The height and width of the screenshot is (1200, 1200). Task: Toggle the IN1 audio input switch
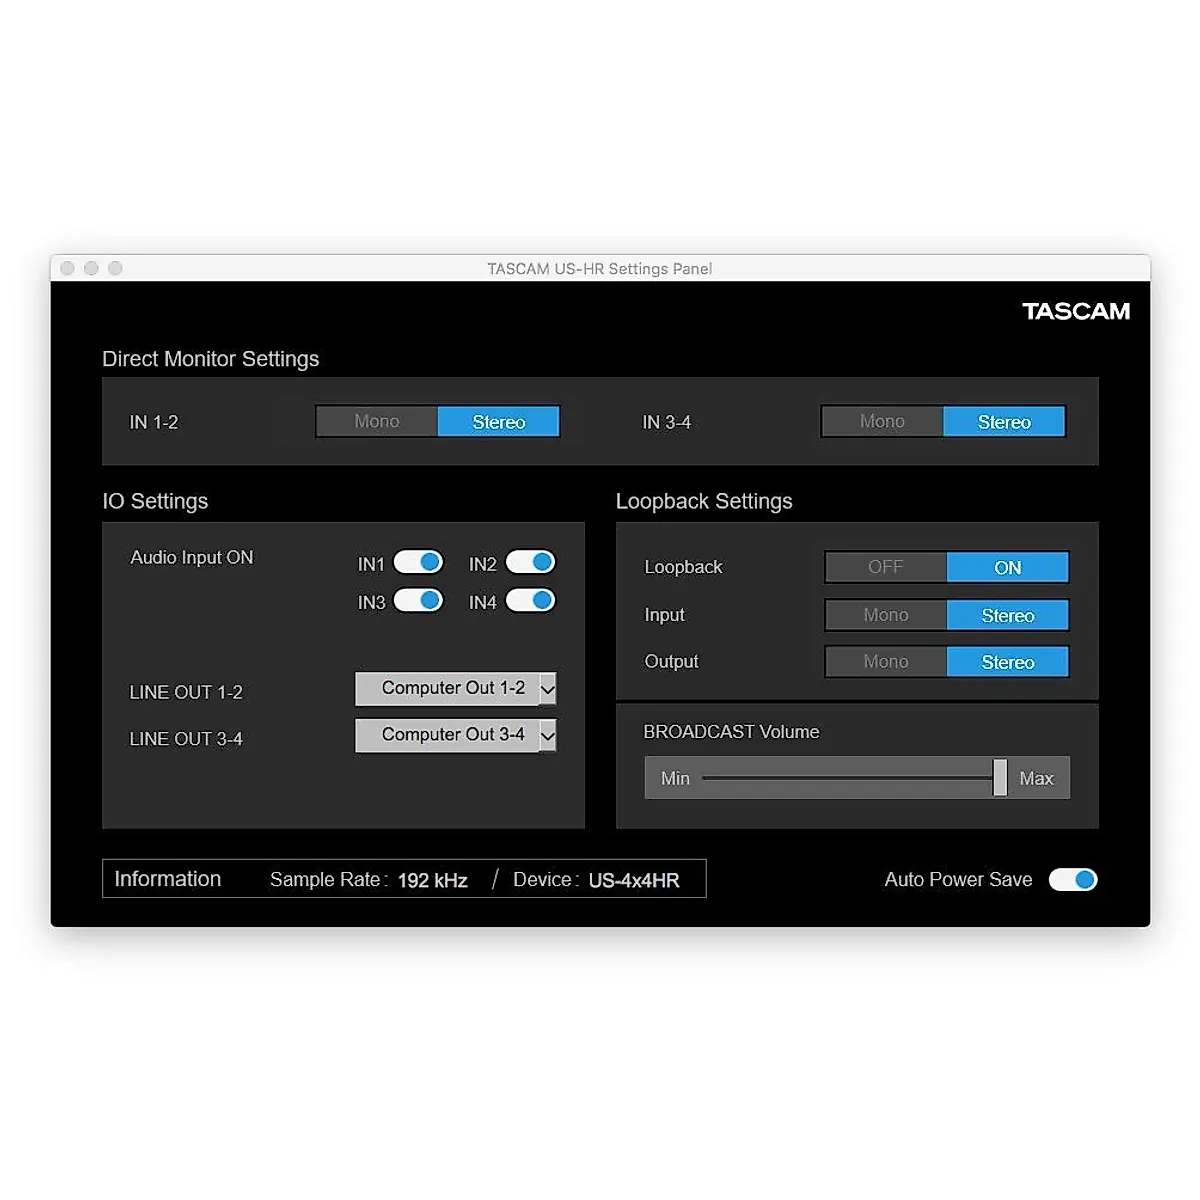click(x=418, y=563)
